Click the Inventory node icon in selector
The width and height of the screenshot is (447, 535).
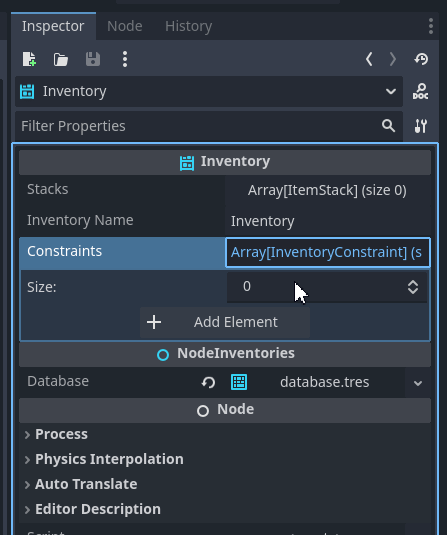pyautogui.click(x=27, y=91)
